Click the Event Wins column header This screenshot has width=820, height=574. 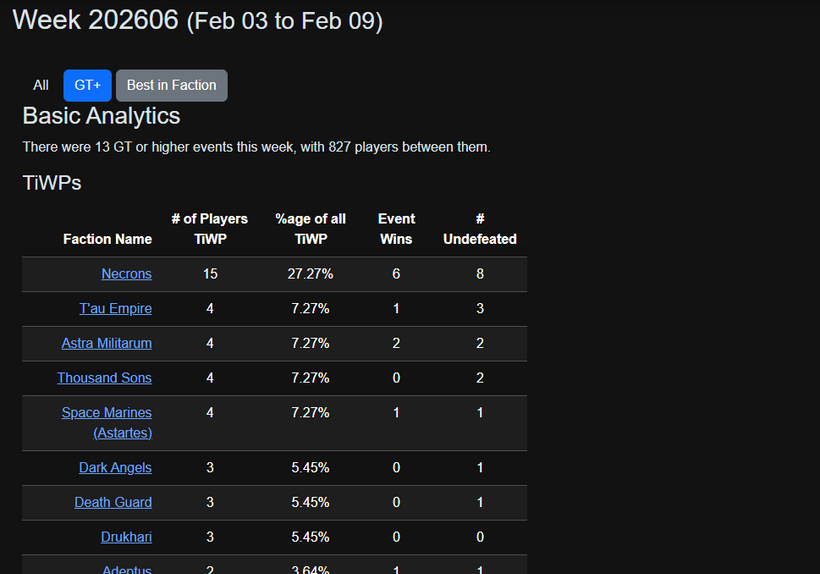(396, 229)
